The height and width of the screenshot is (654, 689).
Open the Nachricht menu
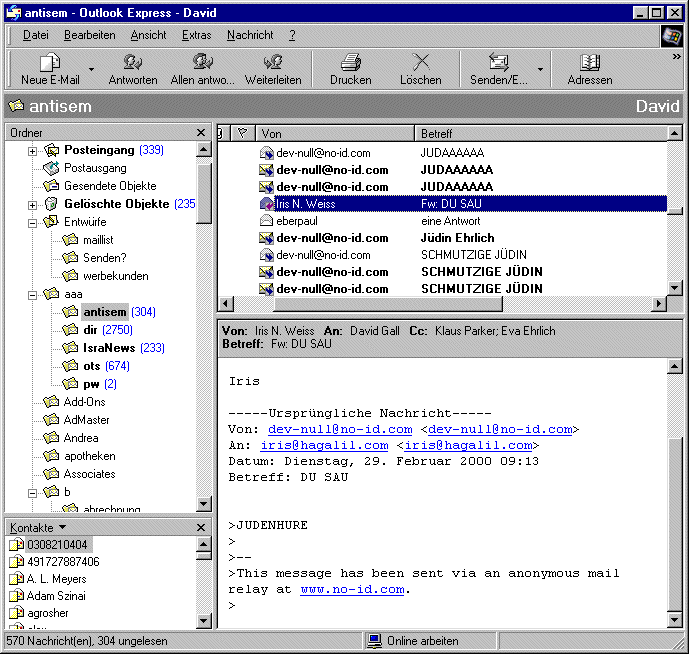click(250, 35)
